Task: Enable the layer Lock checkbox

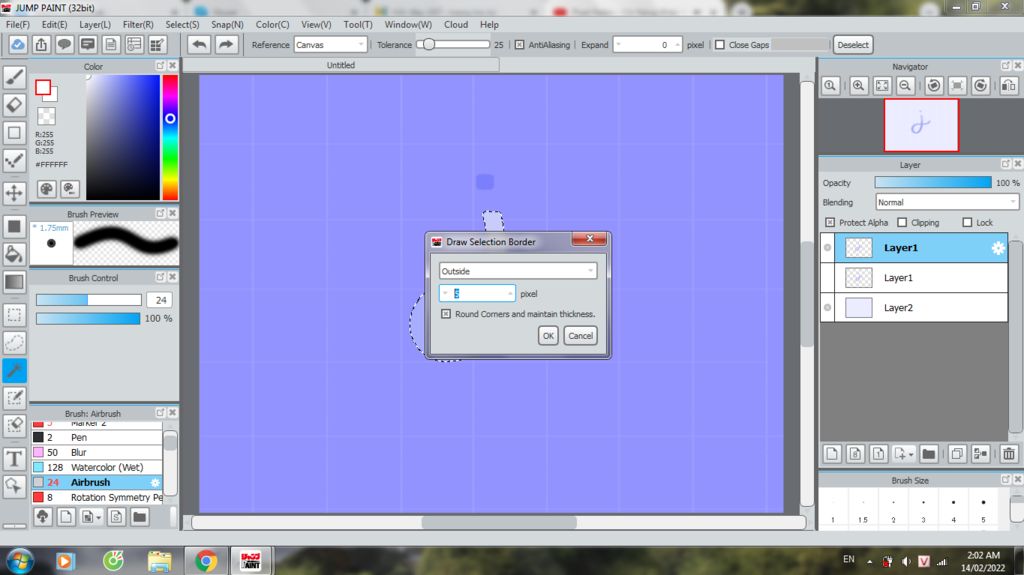Action: coord(967,223)
